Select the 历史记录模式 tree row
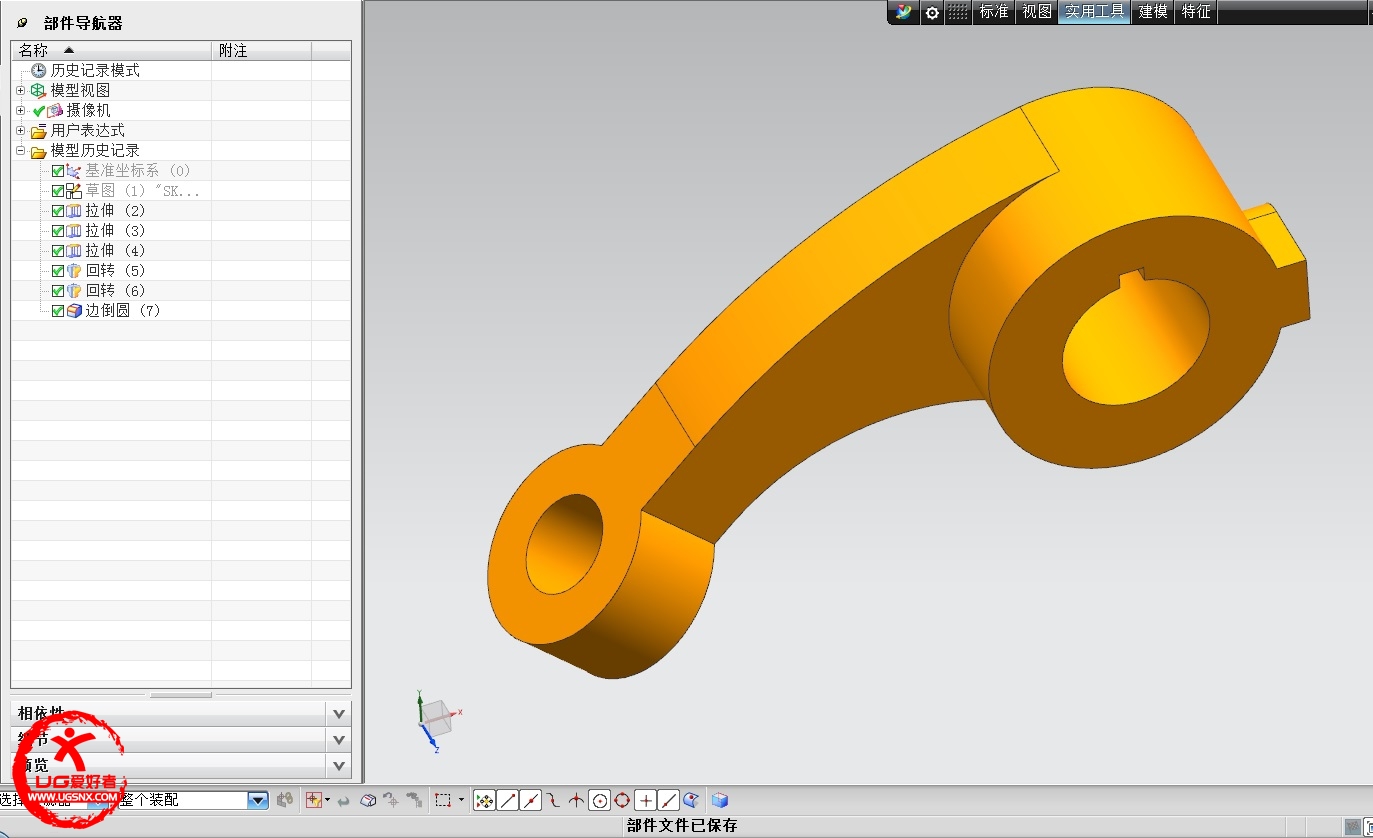This screenshot has height=838, width=1373. point(181,70)
